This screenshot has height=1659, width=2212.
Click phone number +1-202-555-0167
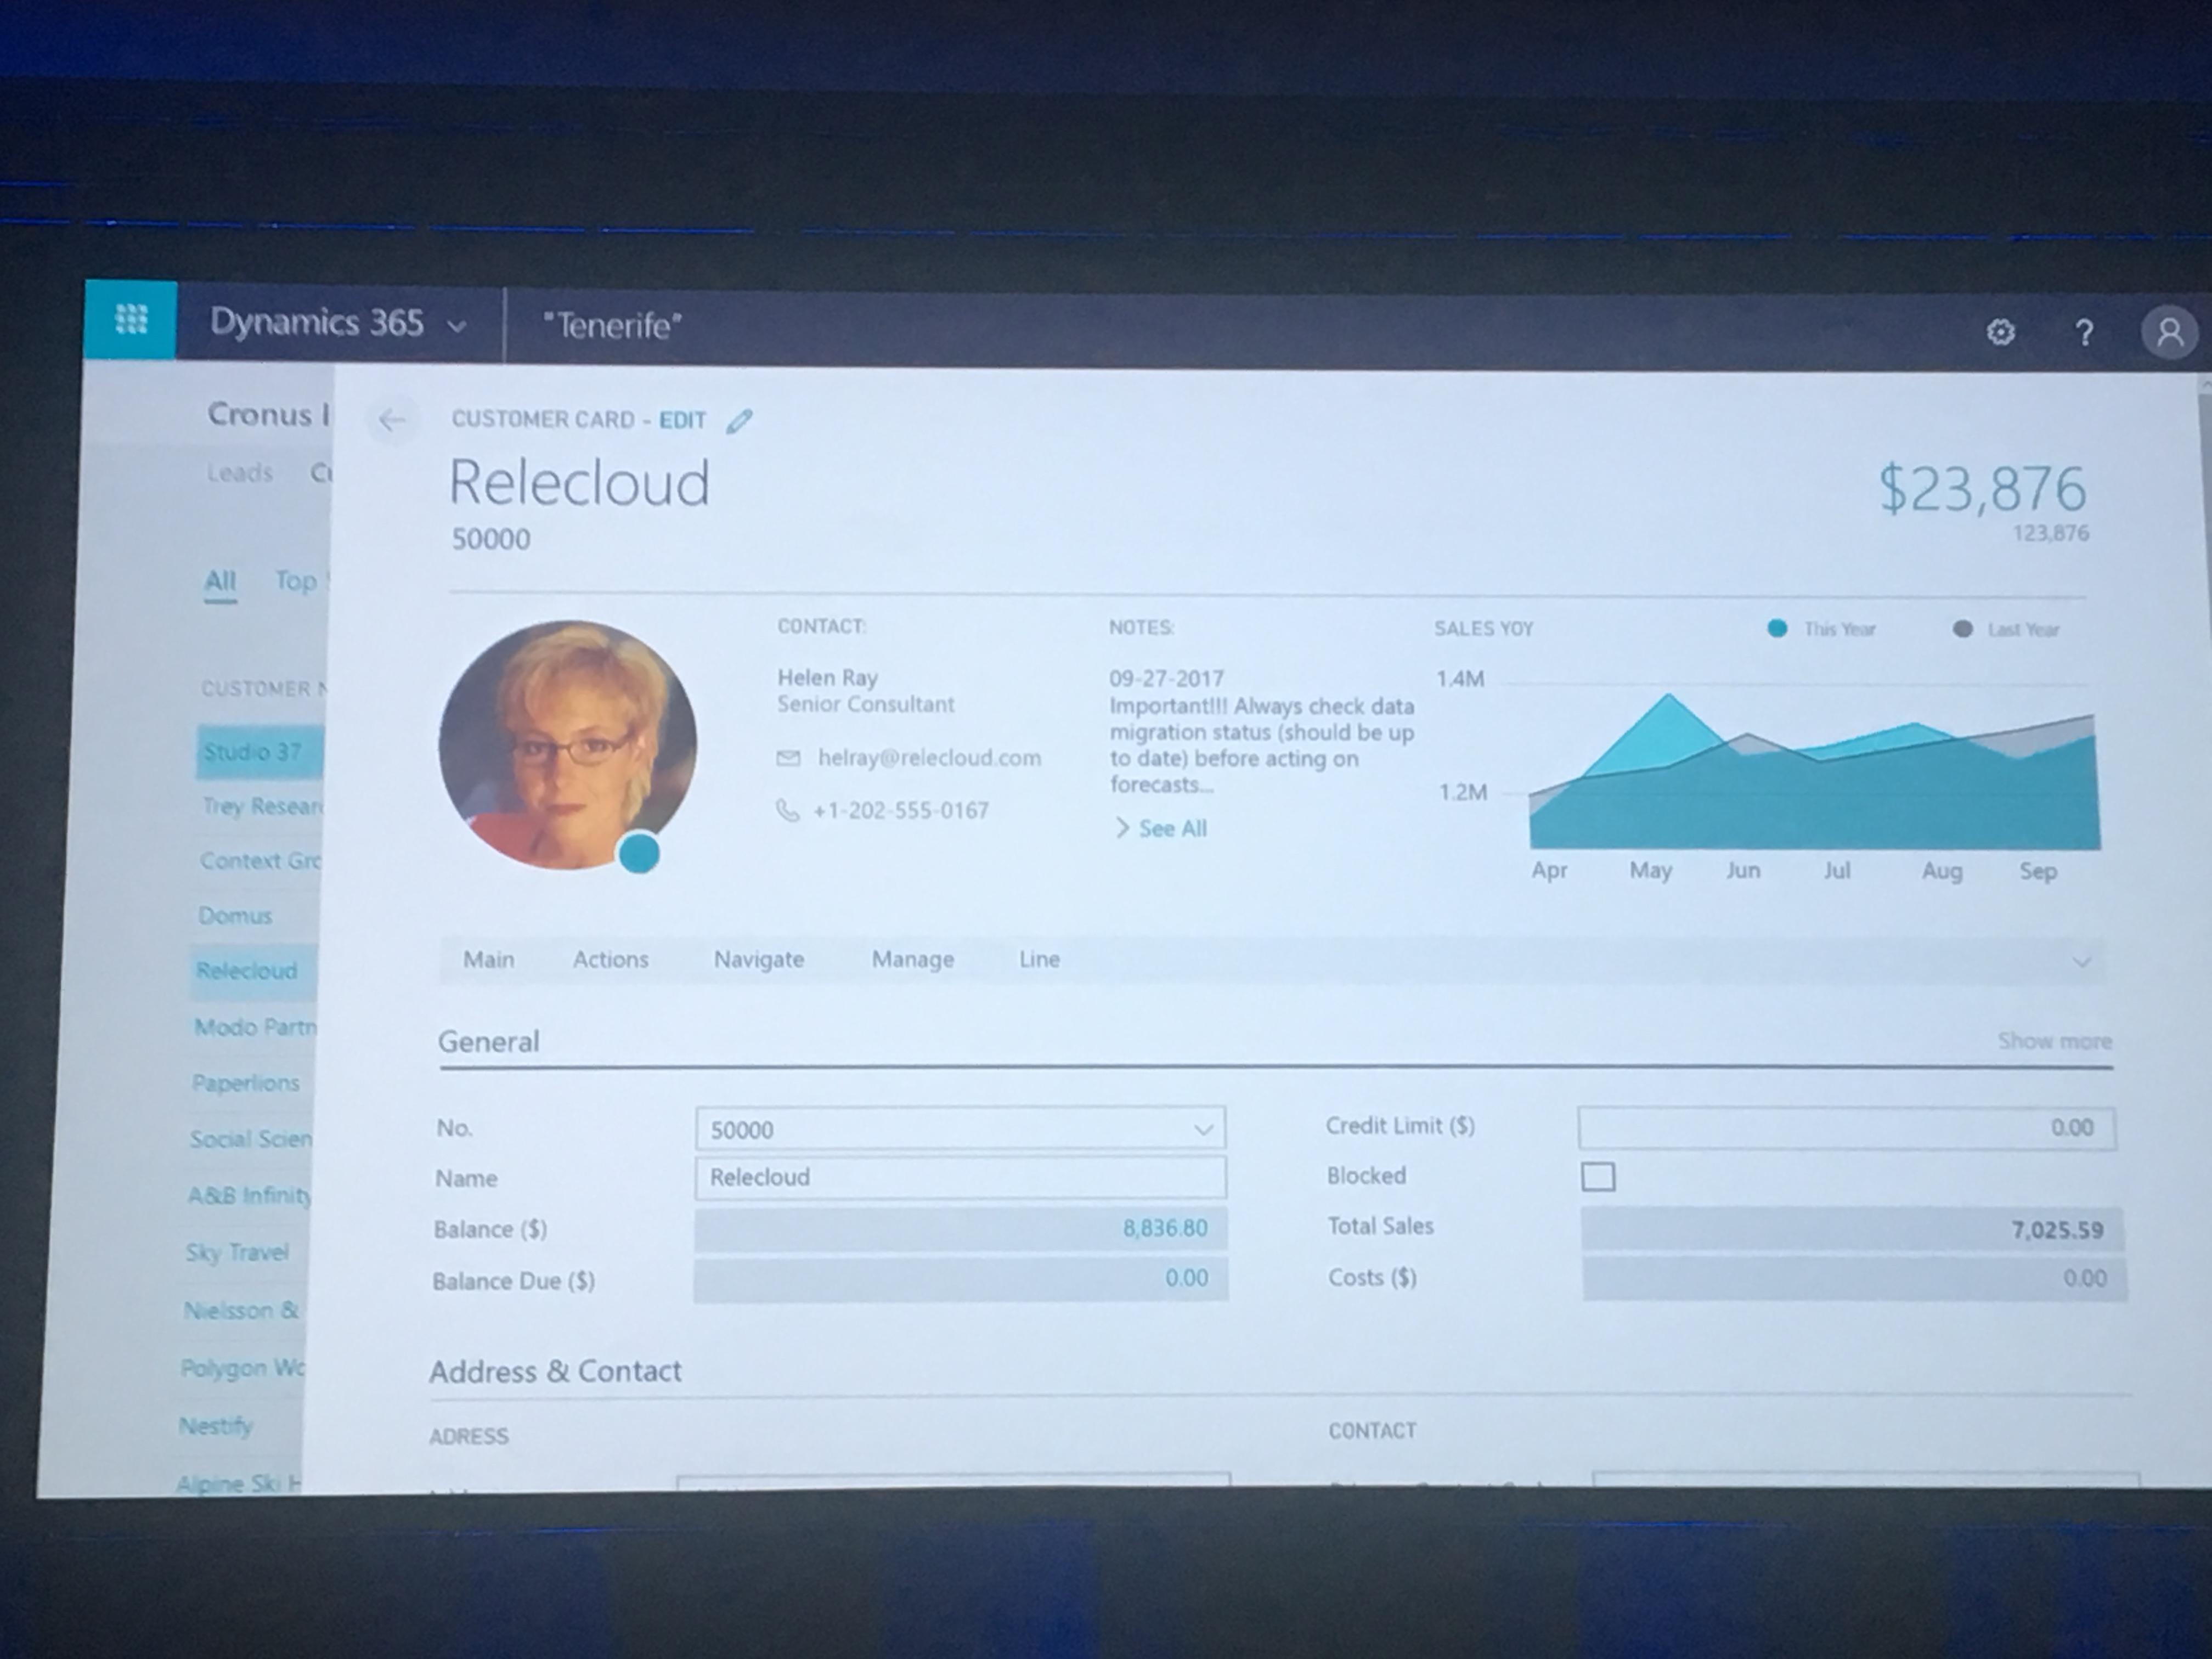900,810
